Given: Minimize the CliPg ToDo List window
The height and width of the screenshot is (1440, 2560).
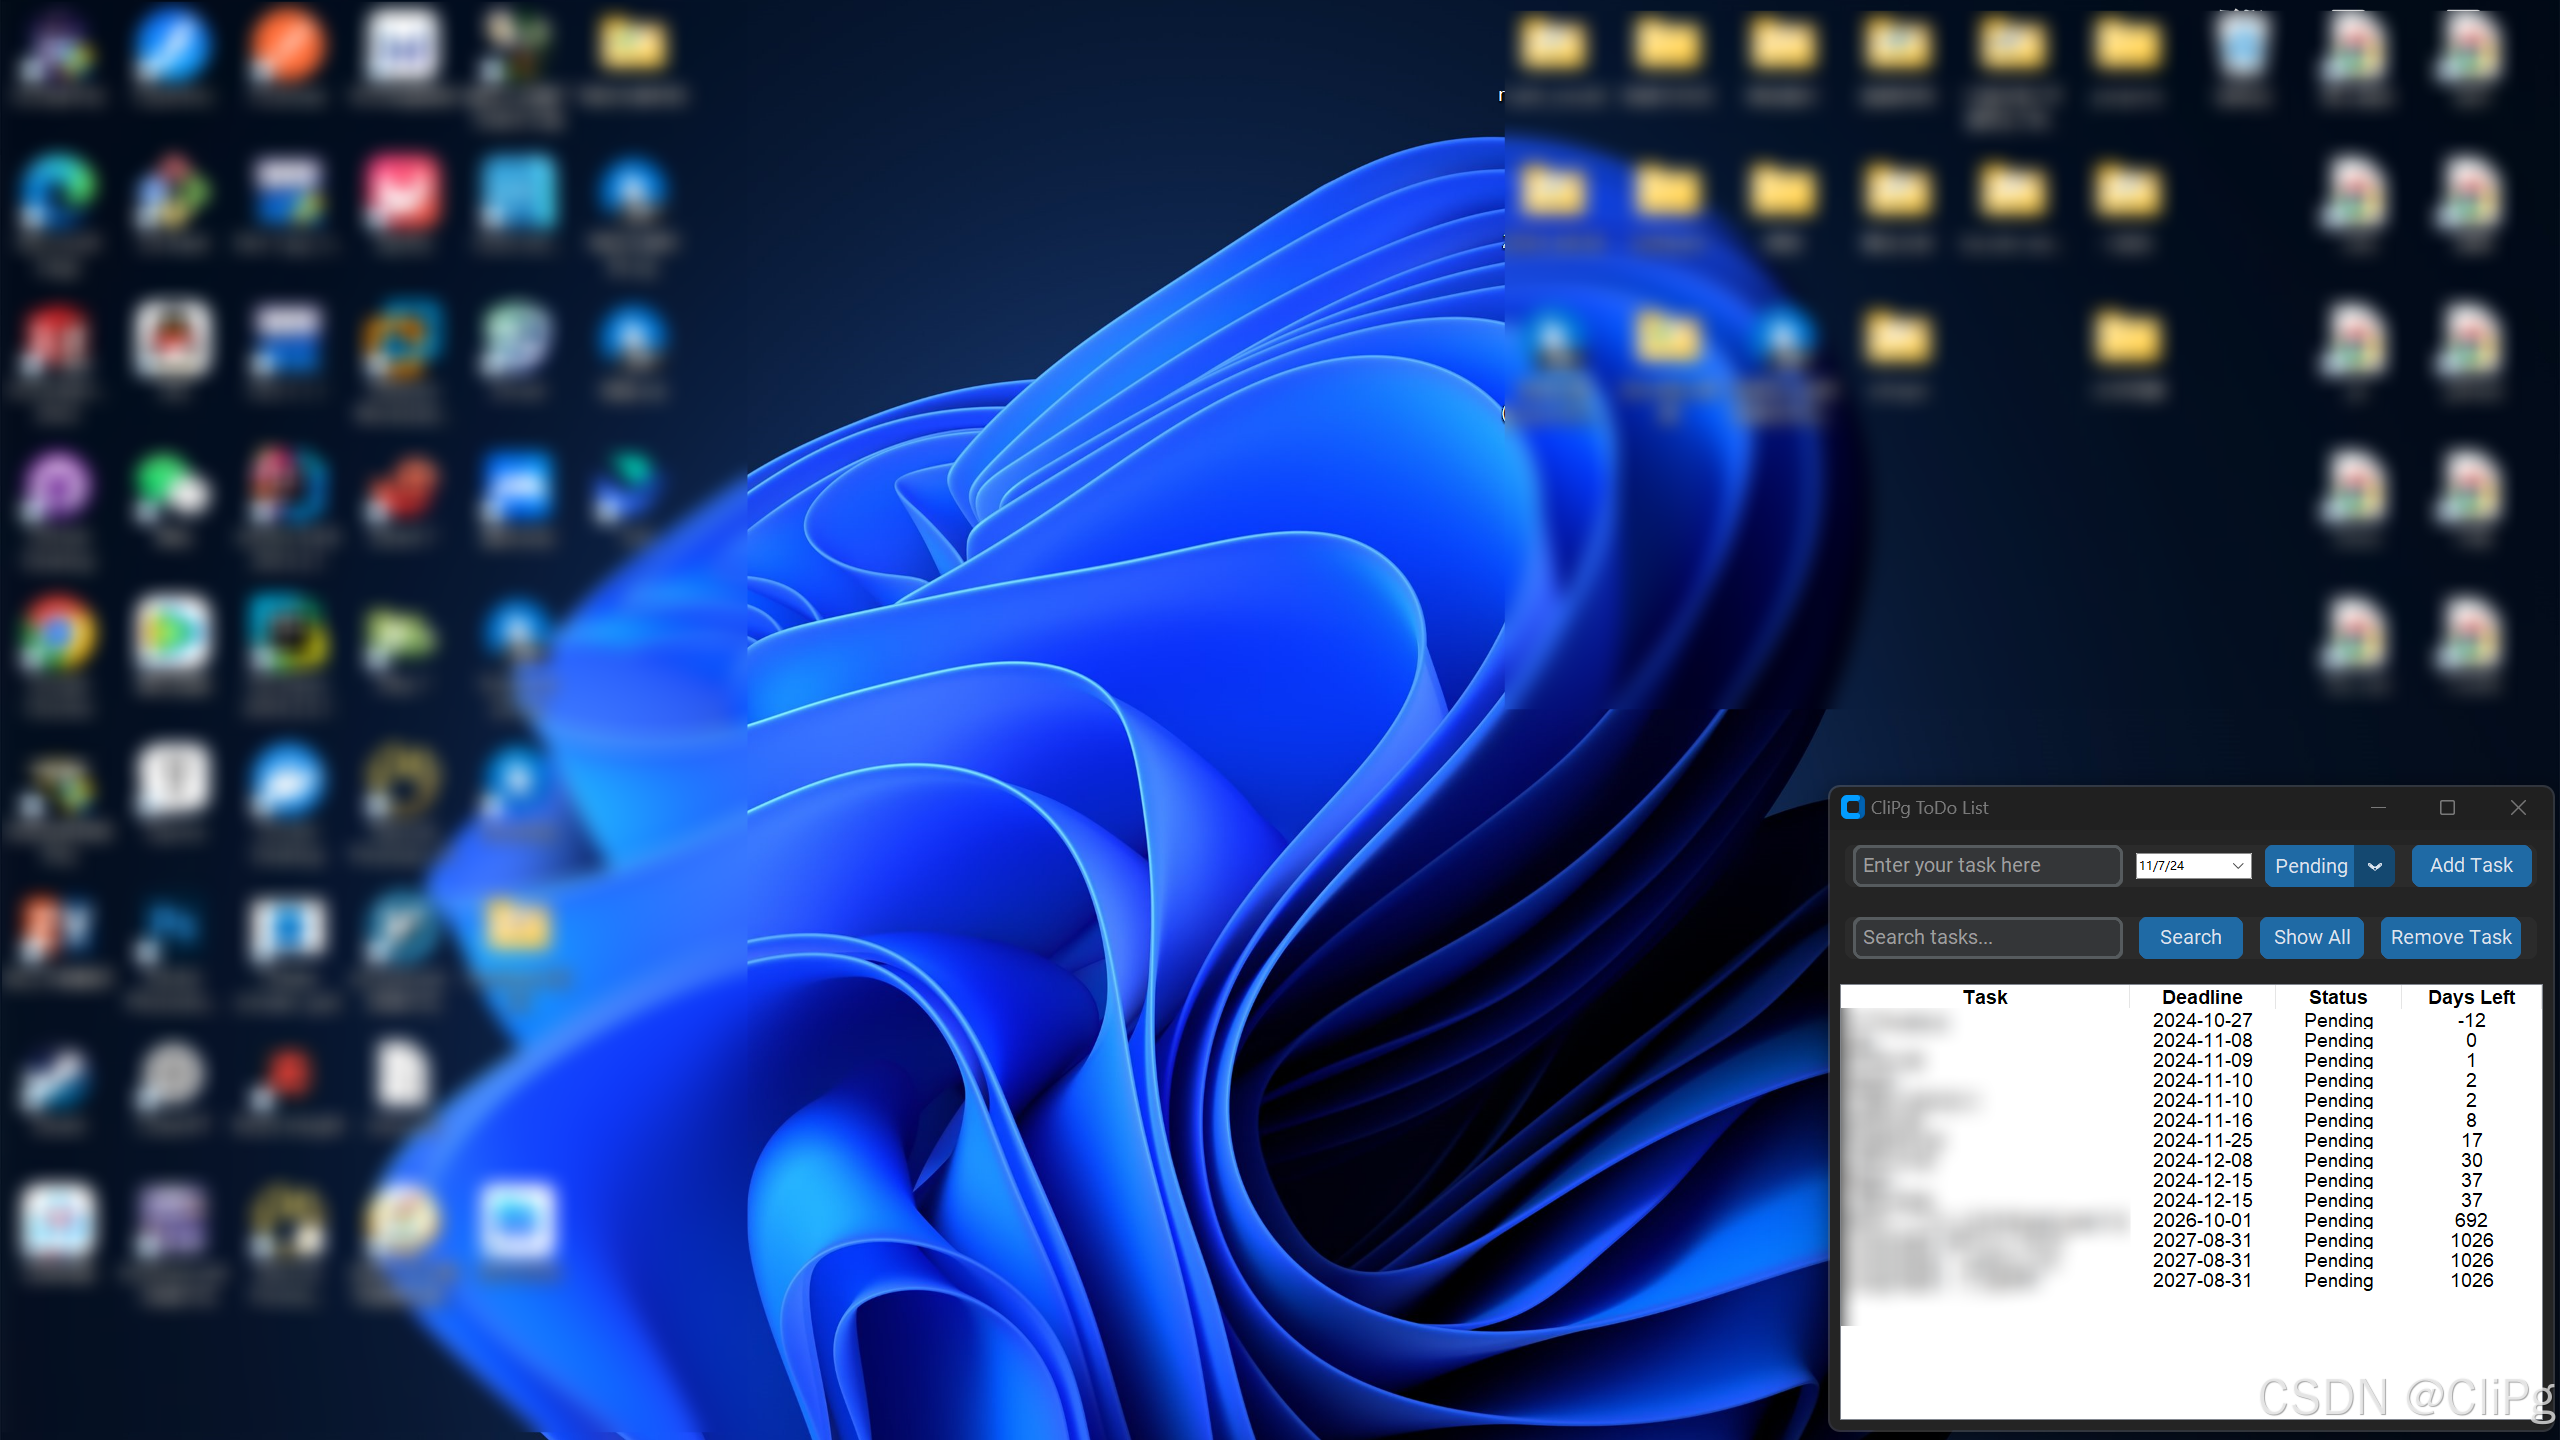Looking at the screenshot, I should pyautogui.click(x=2378, y=807).
